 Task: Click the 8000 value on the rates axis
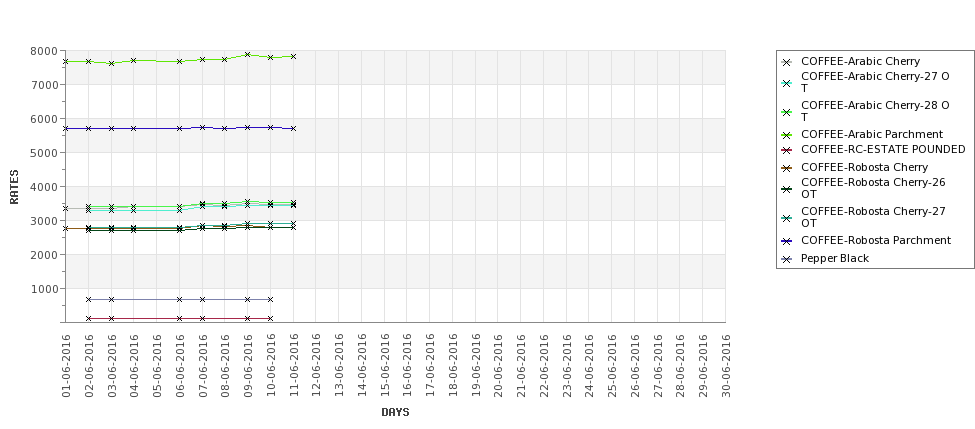(44, 51)
